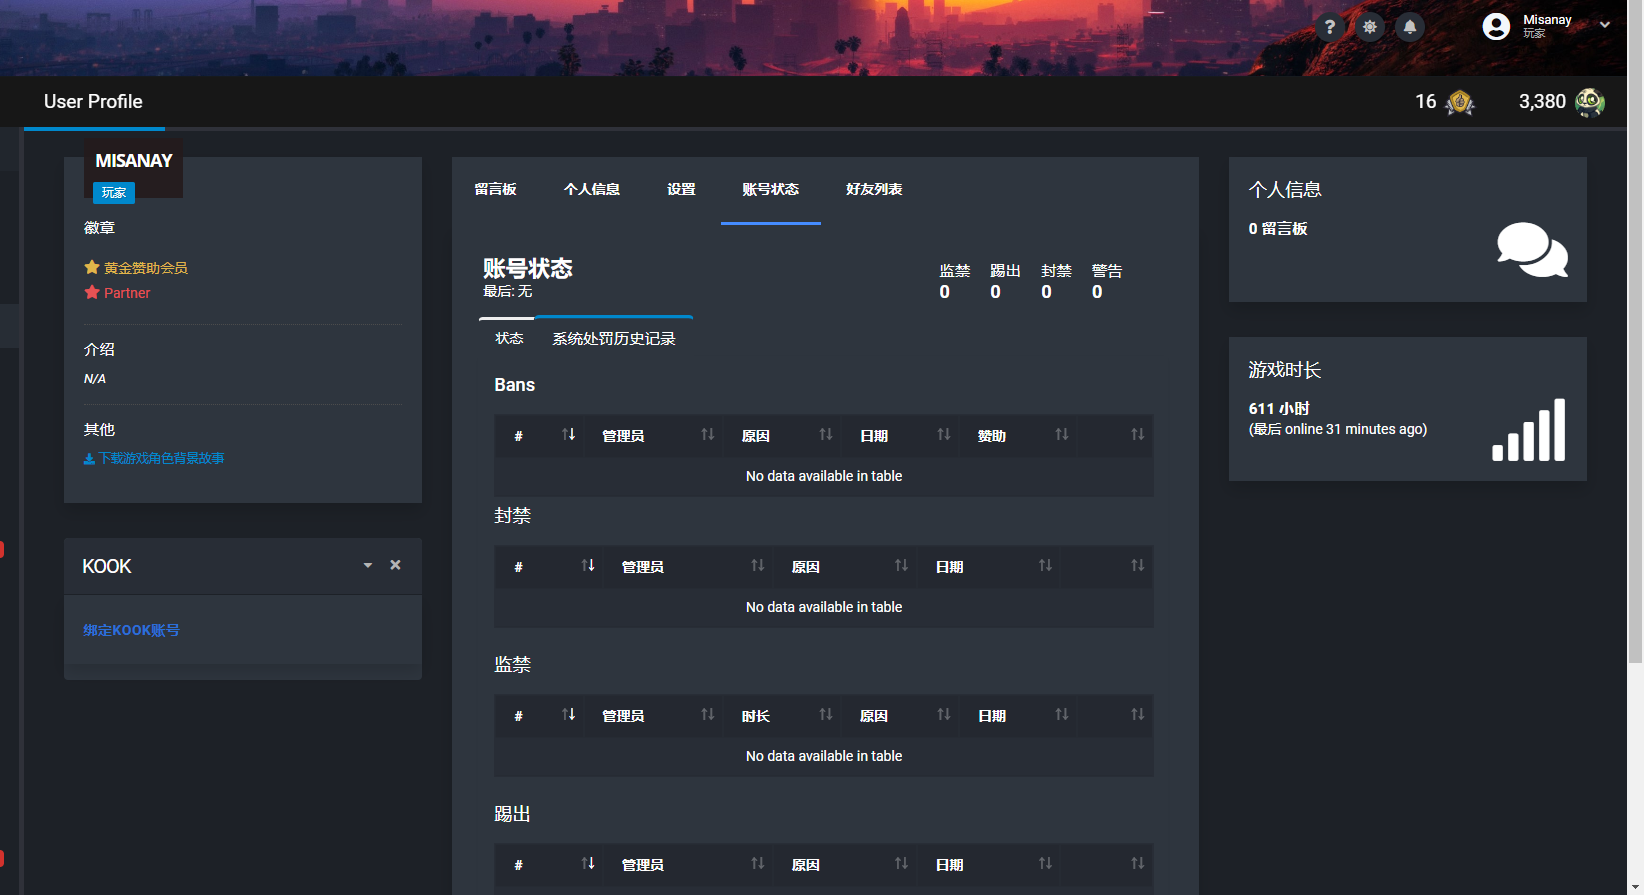Sort Bans table by 赞助 column
Image resolution: width=1644 pixels, height=895 pixels.
1017,435
